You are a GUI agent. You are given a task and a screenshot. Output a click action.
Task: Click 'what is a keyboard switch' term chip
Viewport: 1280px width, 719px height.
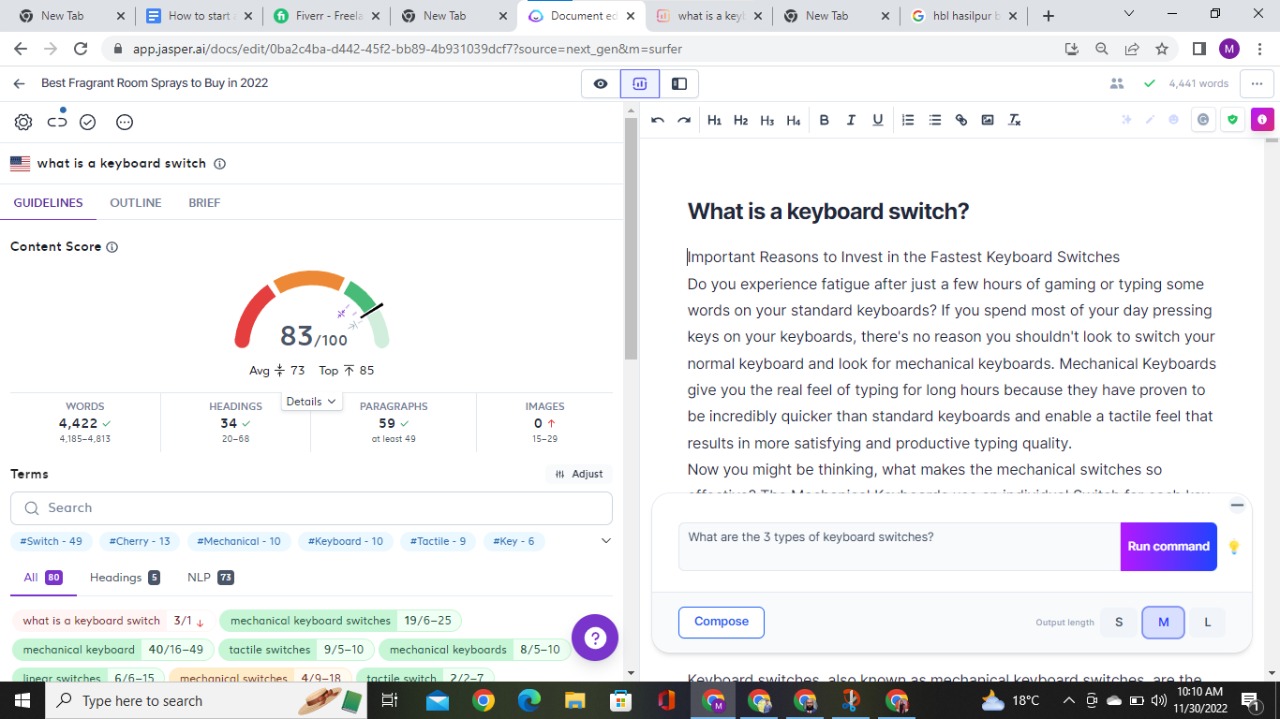[112, 621]
